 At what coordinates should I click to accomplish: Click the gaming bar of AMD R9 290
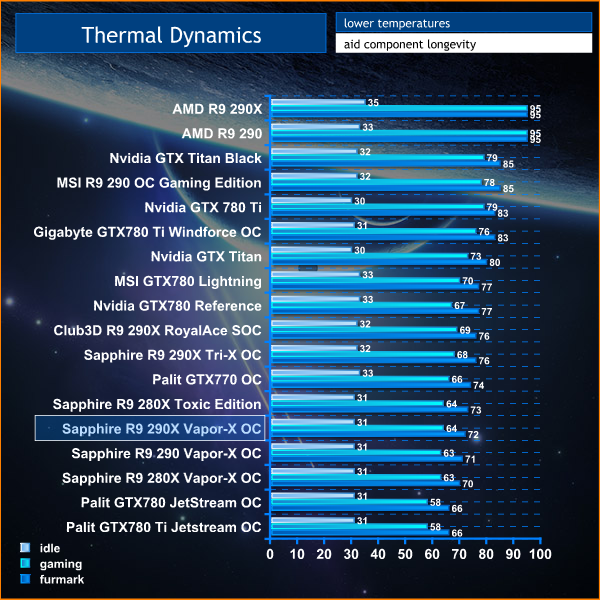click(399, 133)
